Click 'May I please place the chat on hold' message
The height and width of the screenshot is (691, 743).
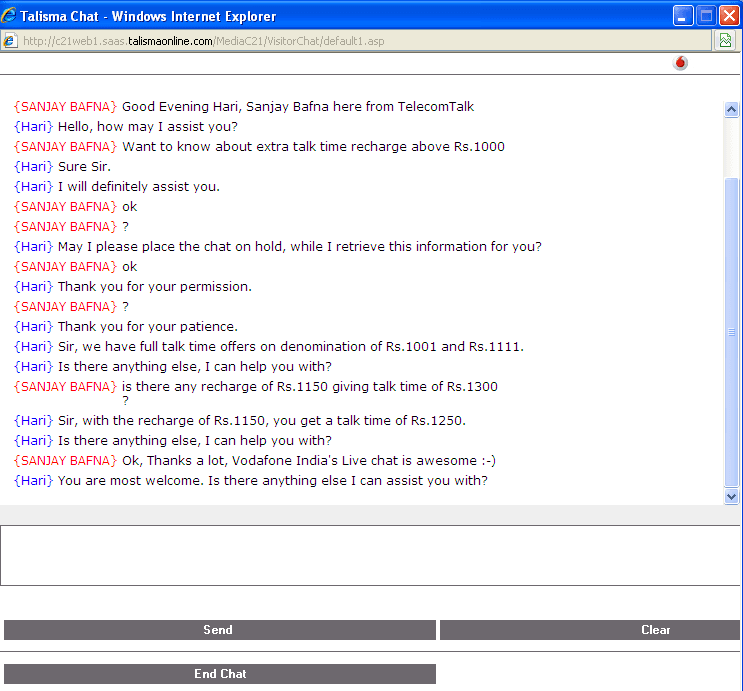299,246
